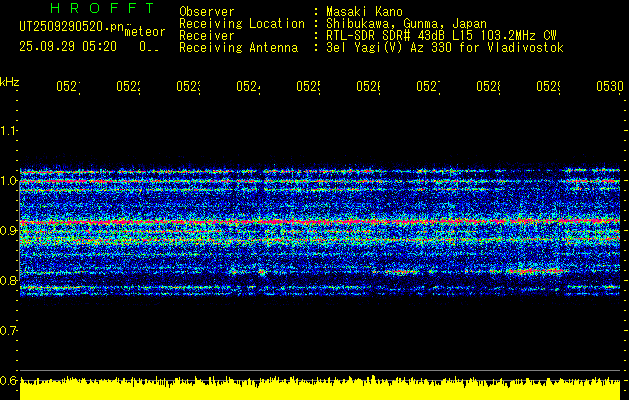
Task: Click the 0526 time marker
Action: pyautogui.click(x=369, y=86)
